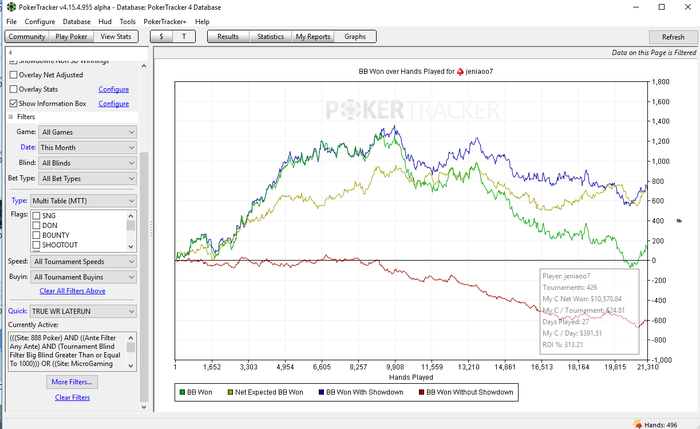Open the Bet Type dropdown
This screenshot has width=700, height=429.
click(88, 179)
